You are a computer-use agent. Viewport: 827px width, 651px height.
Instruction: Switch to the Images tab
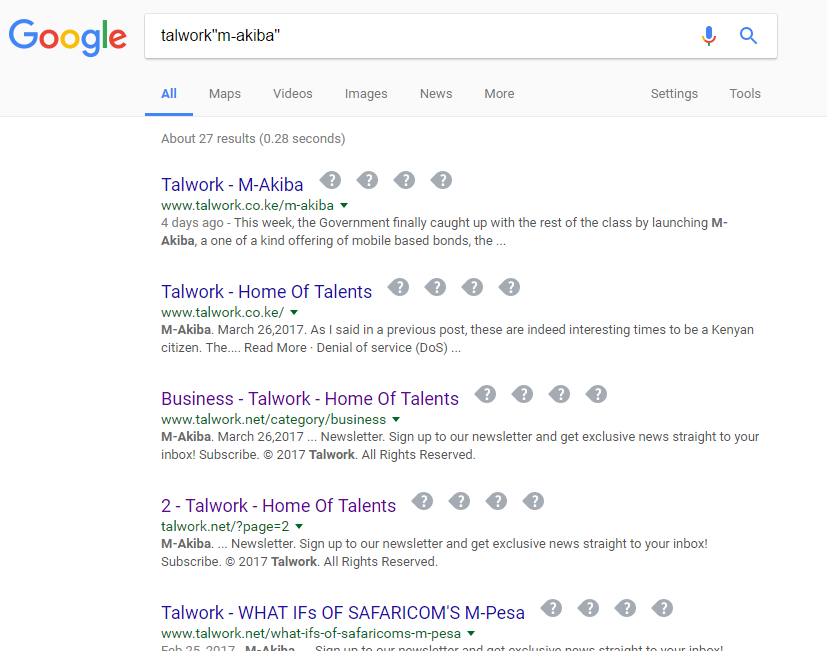[x=366, y=94]
